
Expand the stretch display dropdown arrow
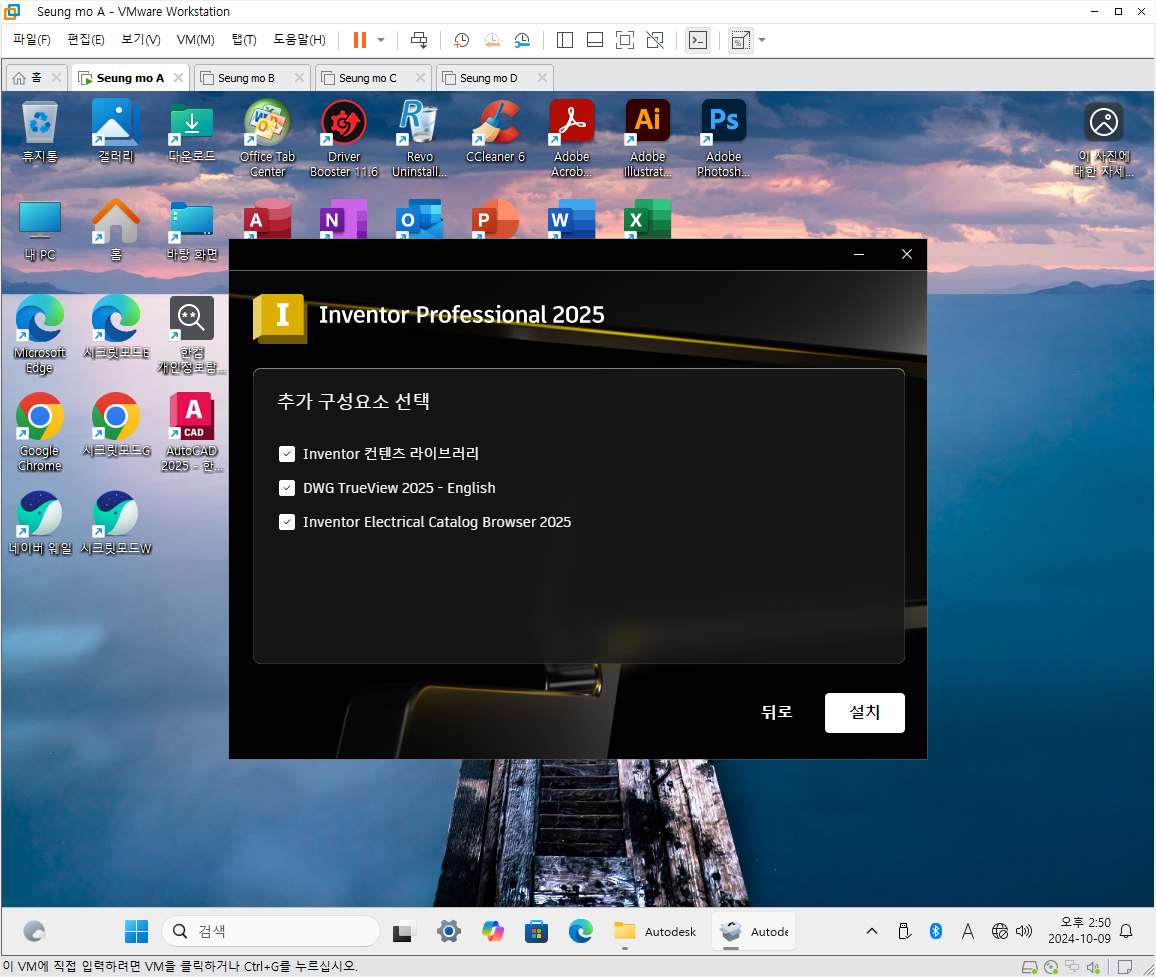tap(762, 40)
